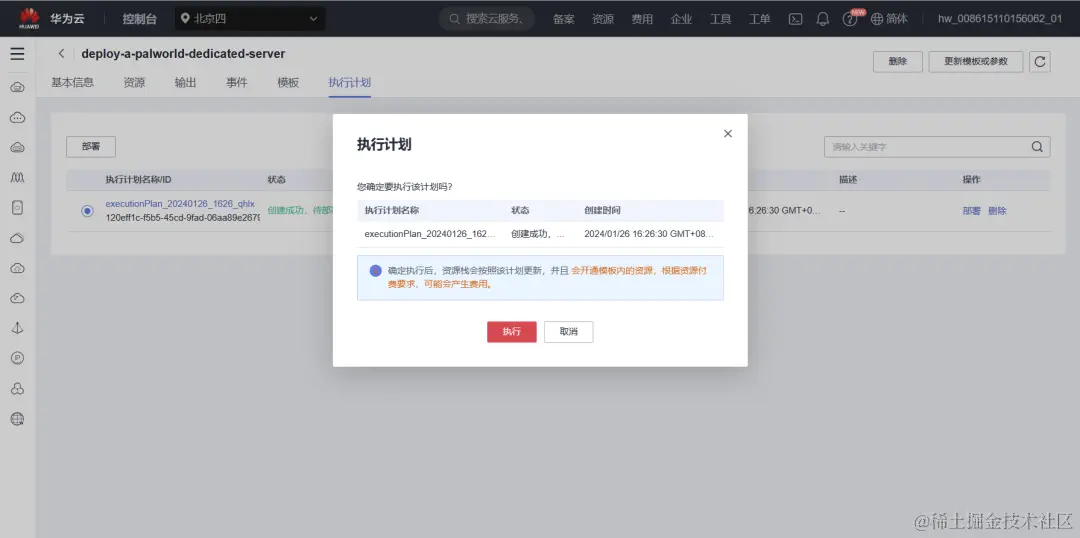Image resolution: width=1080 pixels, height=538 pixels.
Task: Click the back arrow beside the stack name
Action: pos(62,54)
